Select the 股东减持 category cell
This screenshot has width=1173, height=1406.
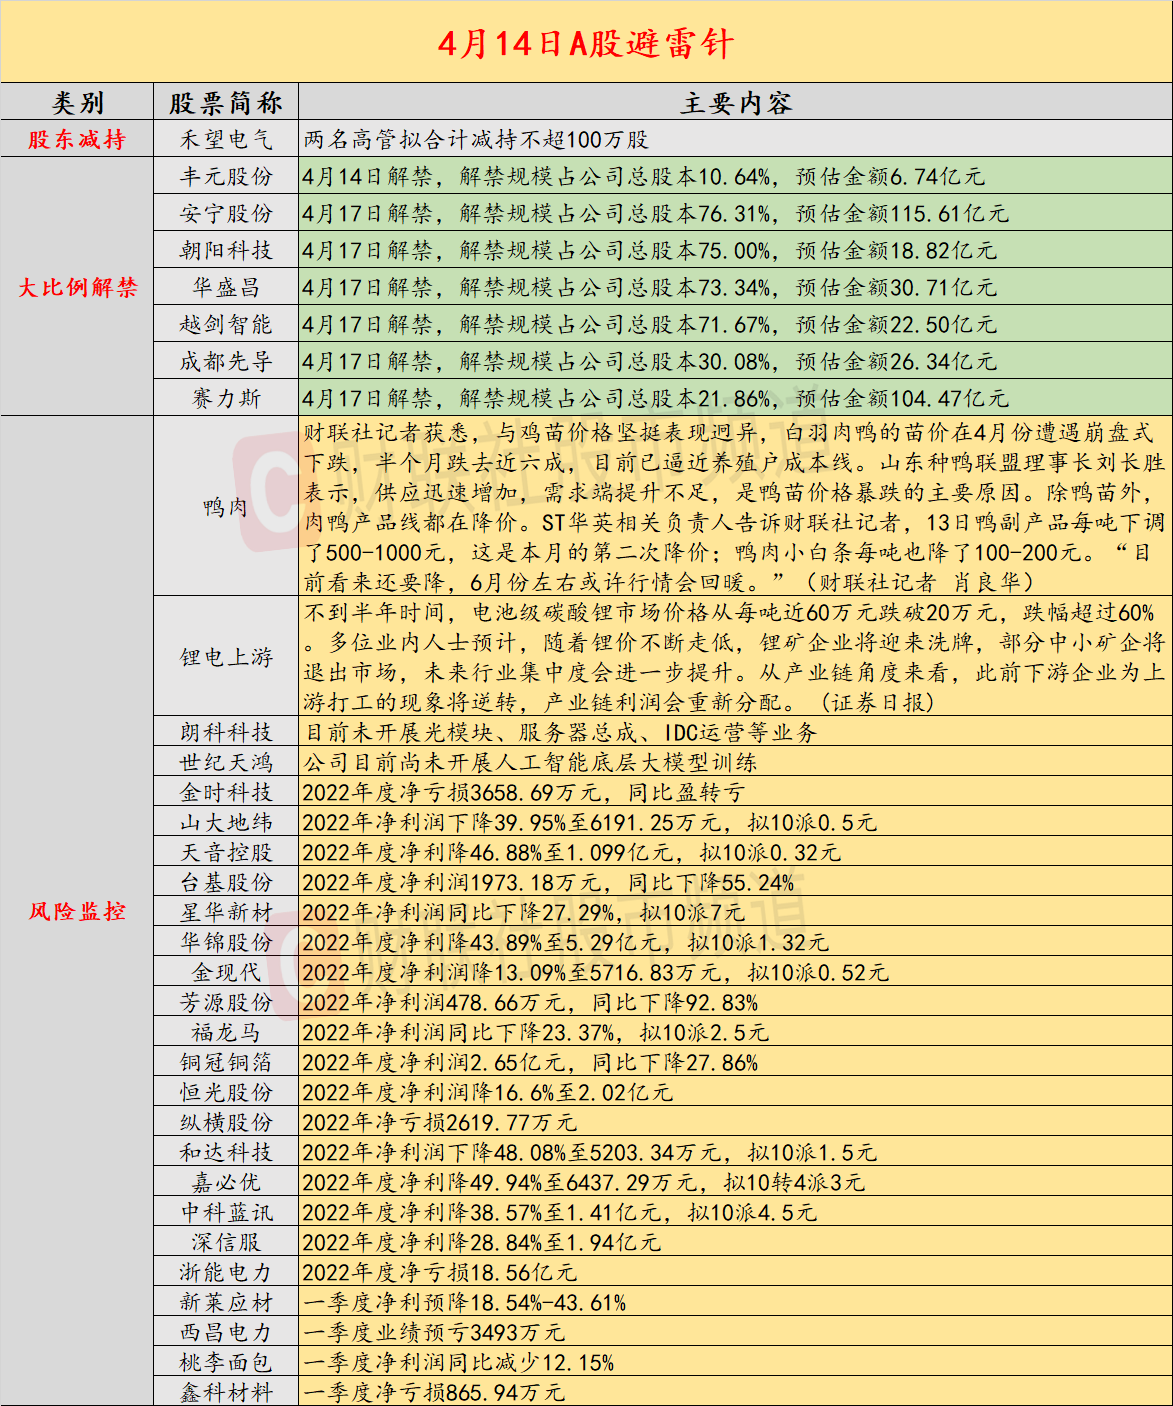click(x=77, y=140)
